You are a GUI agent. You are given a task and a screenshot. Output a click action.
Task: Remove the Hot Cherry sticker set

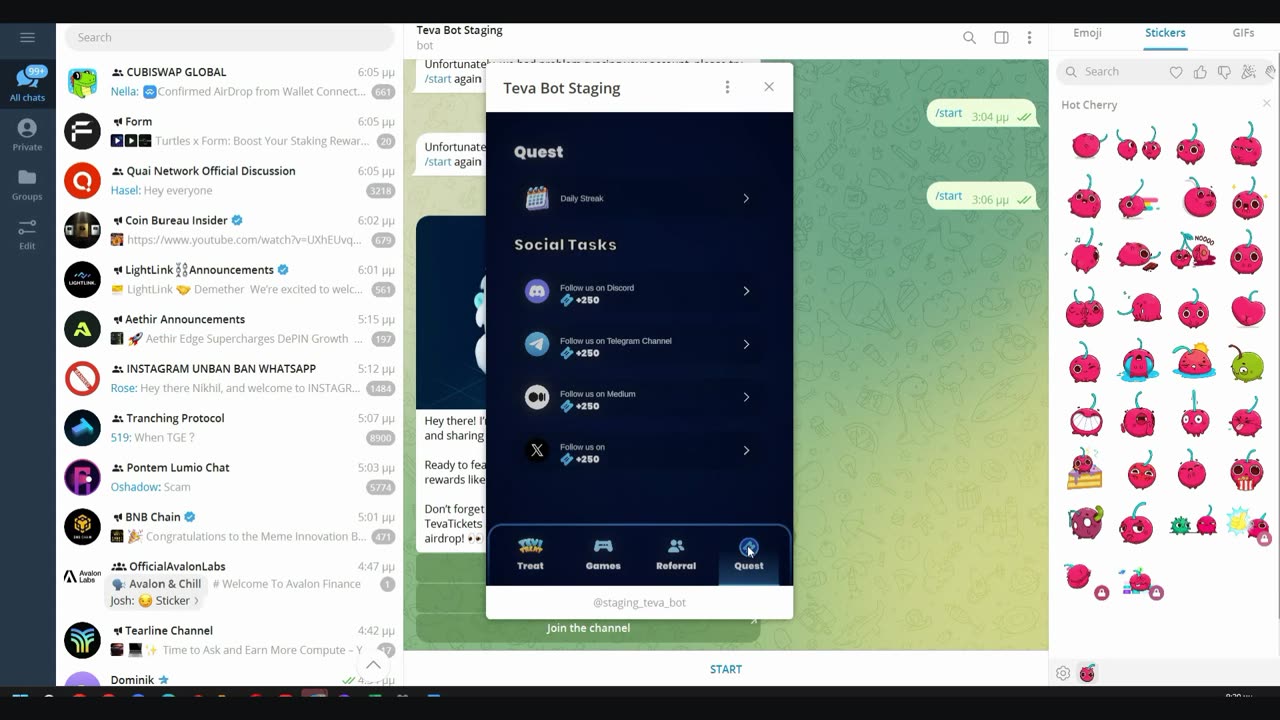(1266, 104)
